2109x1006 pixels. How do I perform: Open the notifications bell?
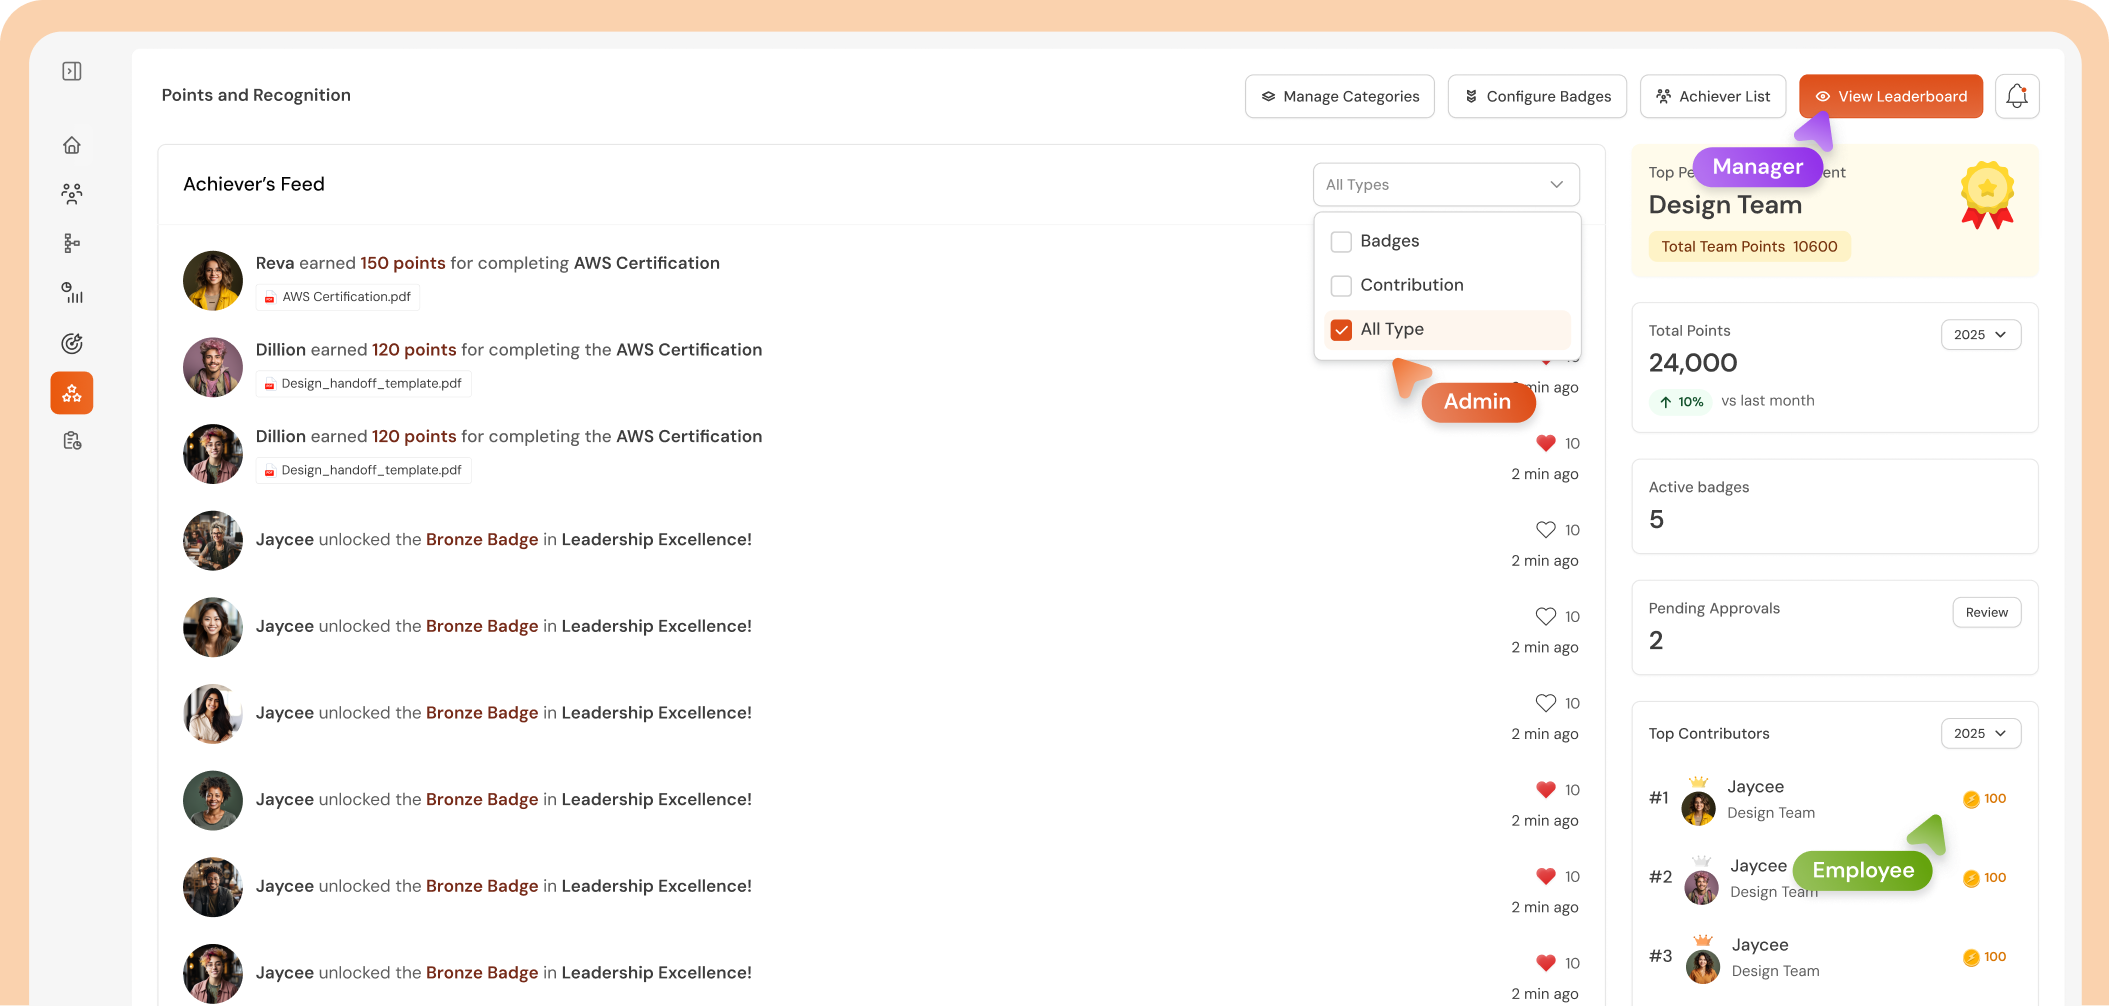pyautogui.click(x=2016, y=97)
